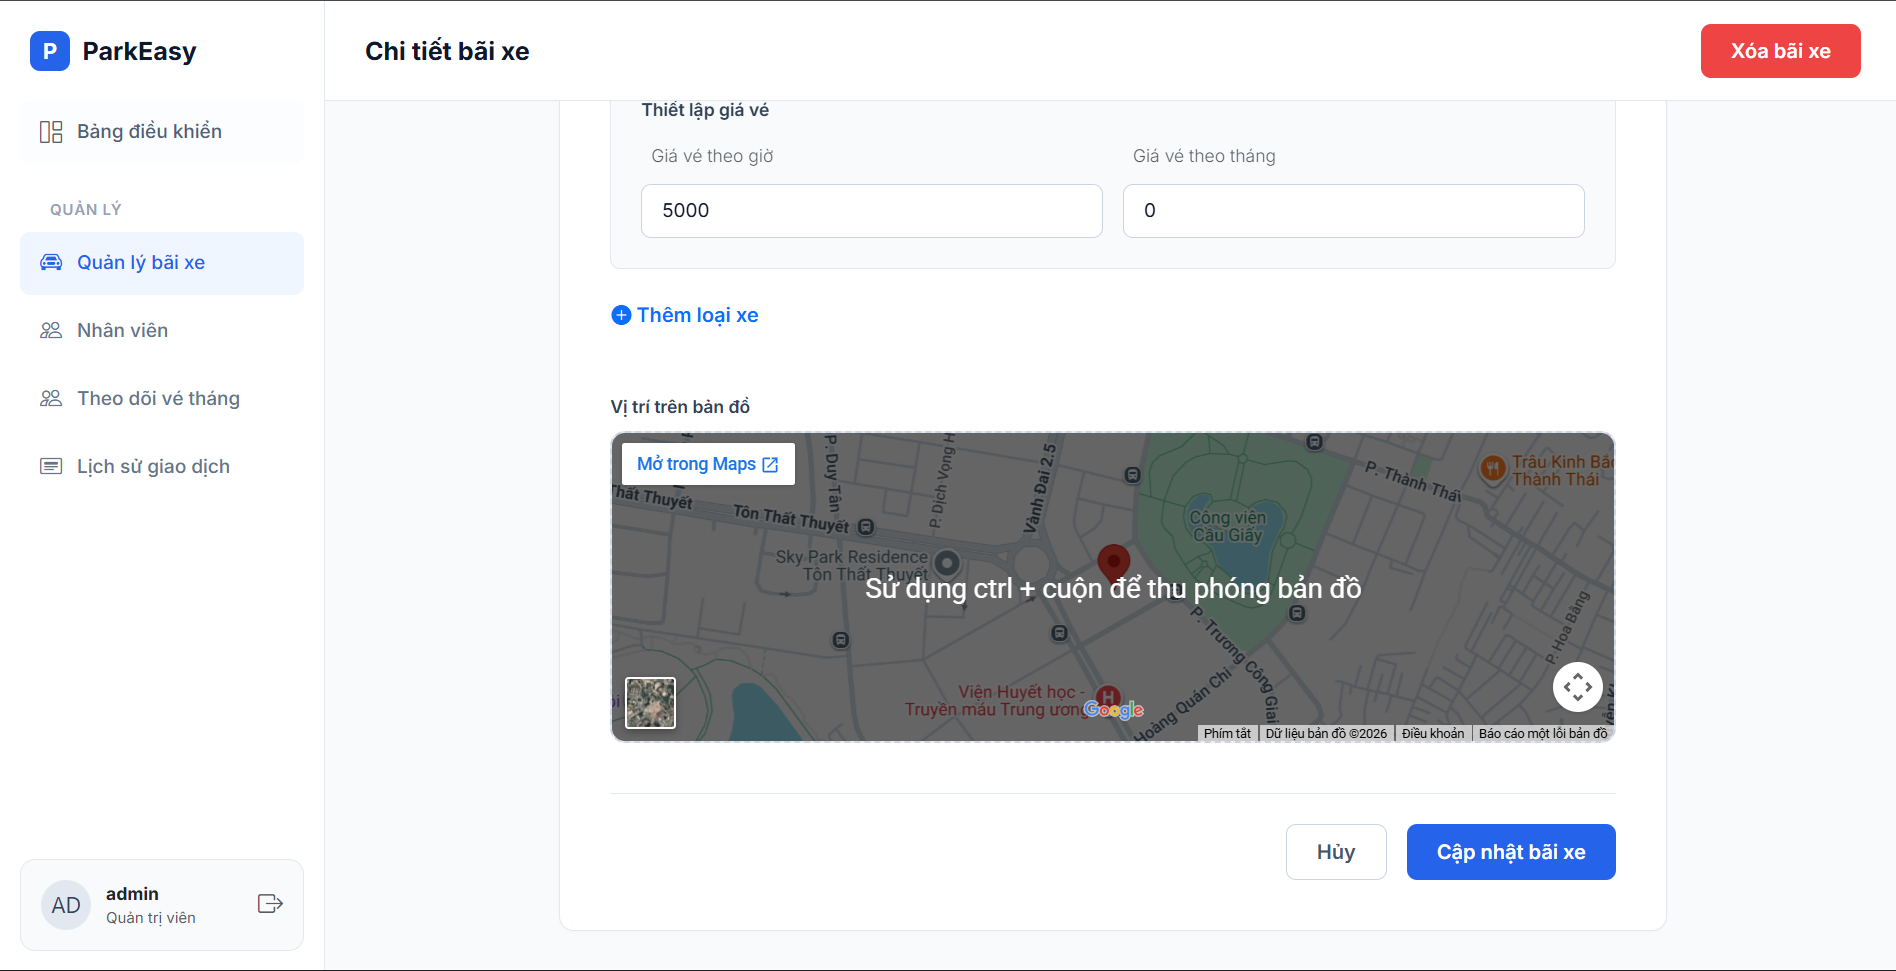
Task: Click the ParkEasy logo icon
Action: tap(50, 51)
